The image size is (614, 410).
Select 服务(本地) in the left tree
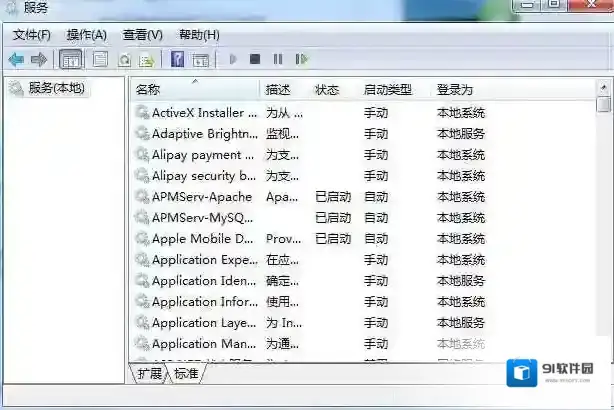56,88
